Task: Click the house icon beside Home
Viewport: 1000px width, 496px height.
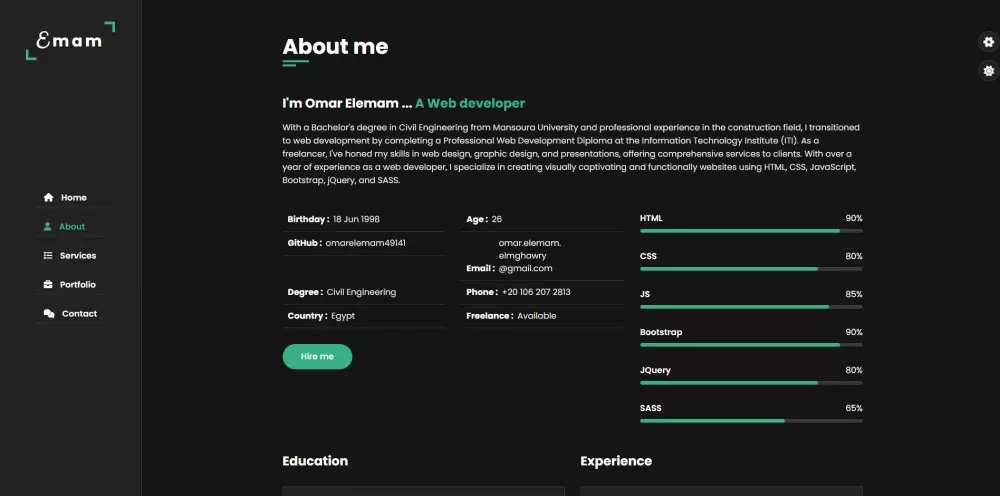Action: tap(48, 198)
